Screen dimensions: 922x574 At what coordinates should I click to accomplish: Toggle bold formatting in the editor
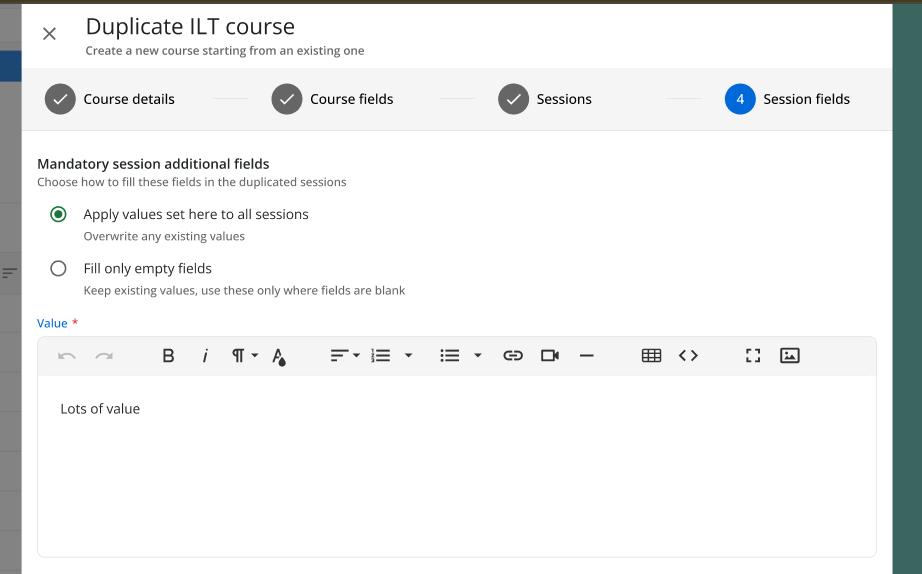click(x=168, y=356)
